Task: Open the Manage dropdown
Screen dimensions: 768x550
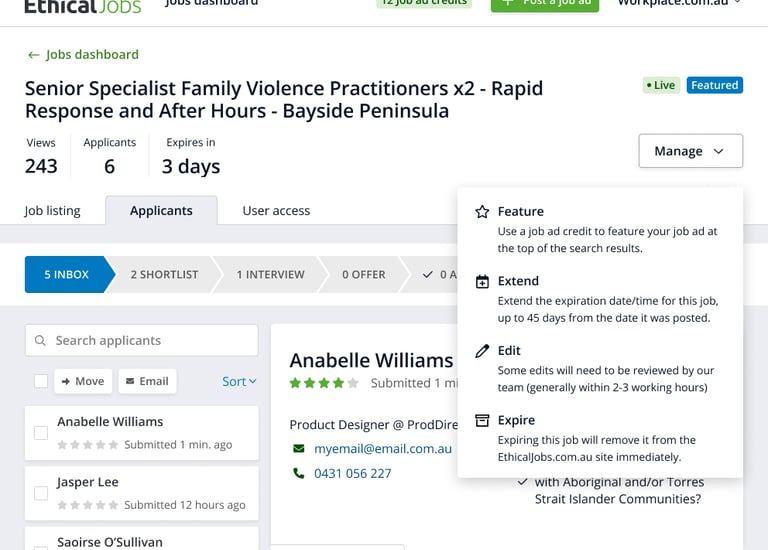Action: (x=690, y=151)
